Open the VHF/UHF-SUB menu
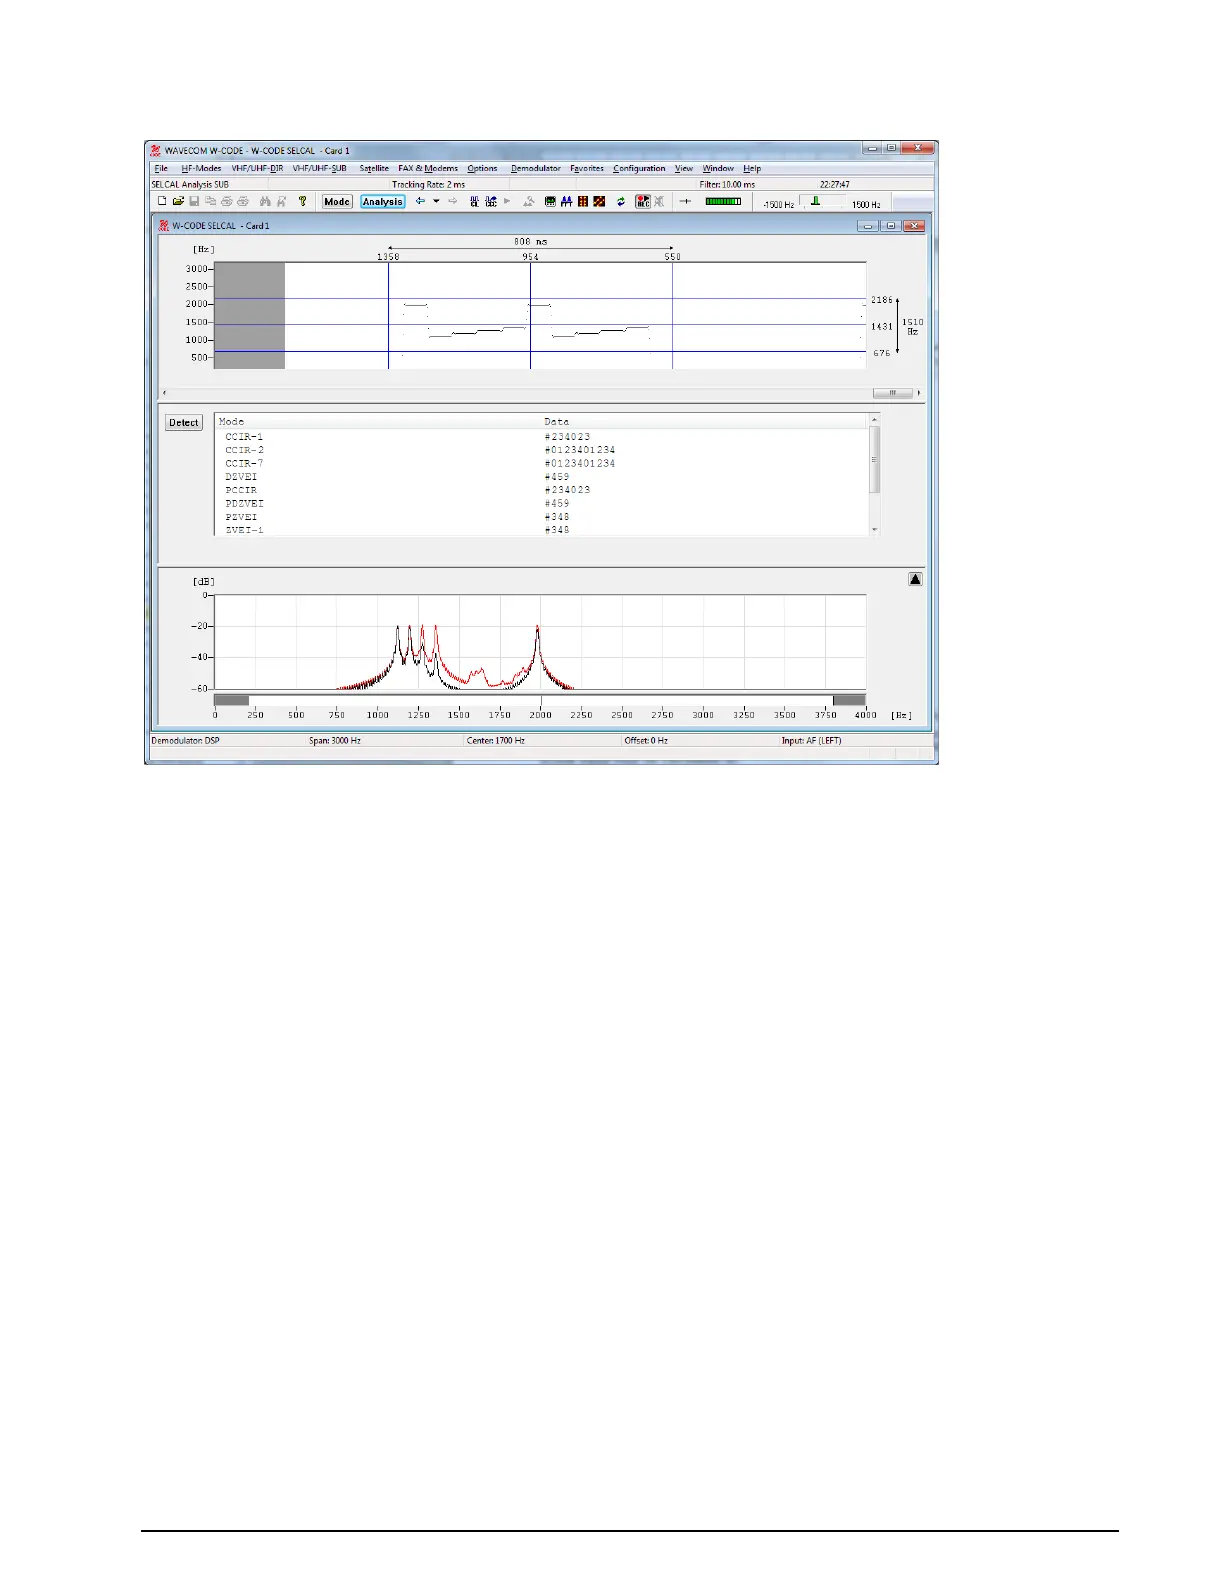1224x1584 pixels. 319,168
